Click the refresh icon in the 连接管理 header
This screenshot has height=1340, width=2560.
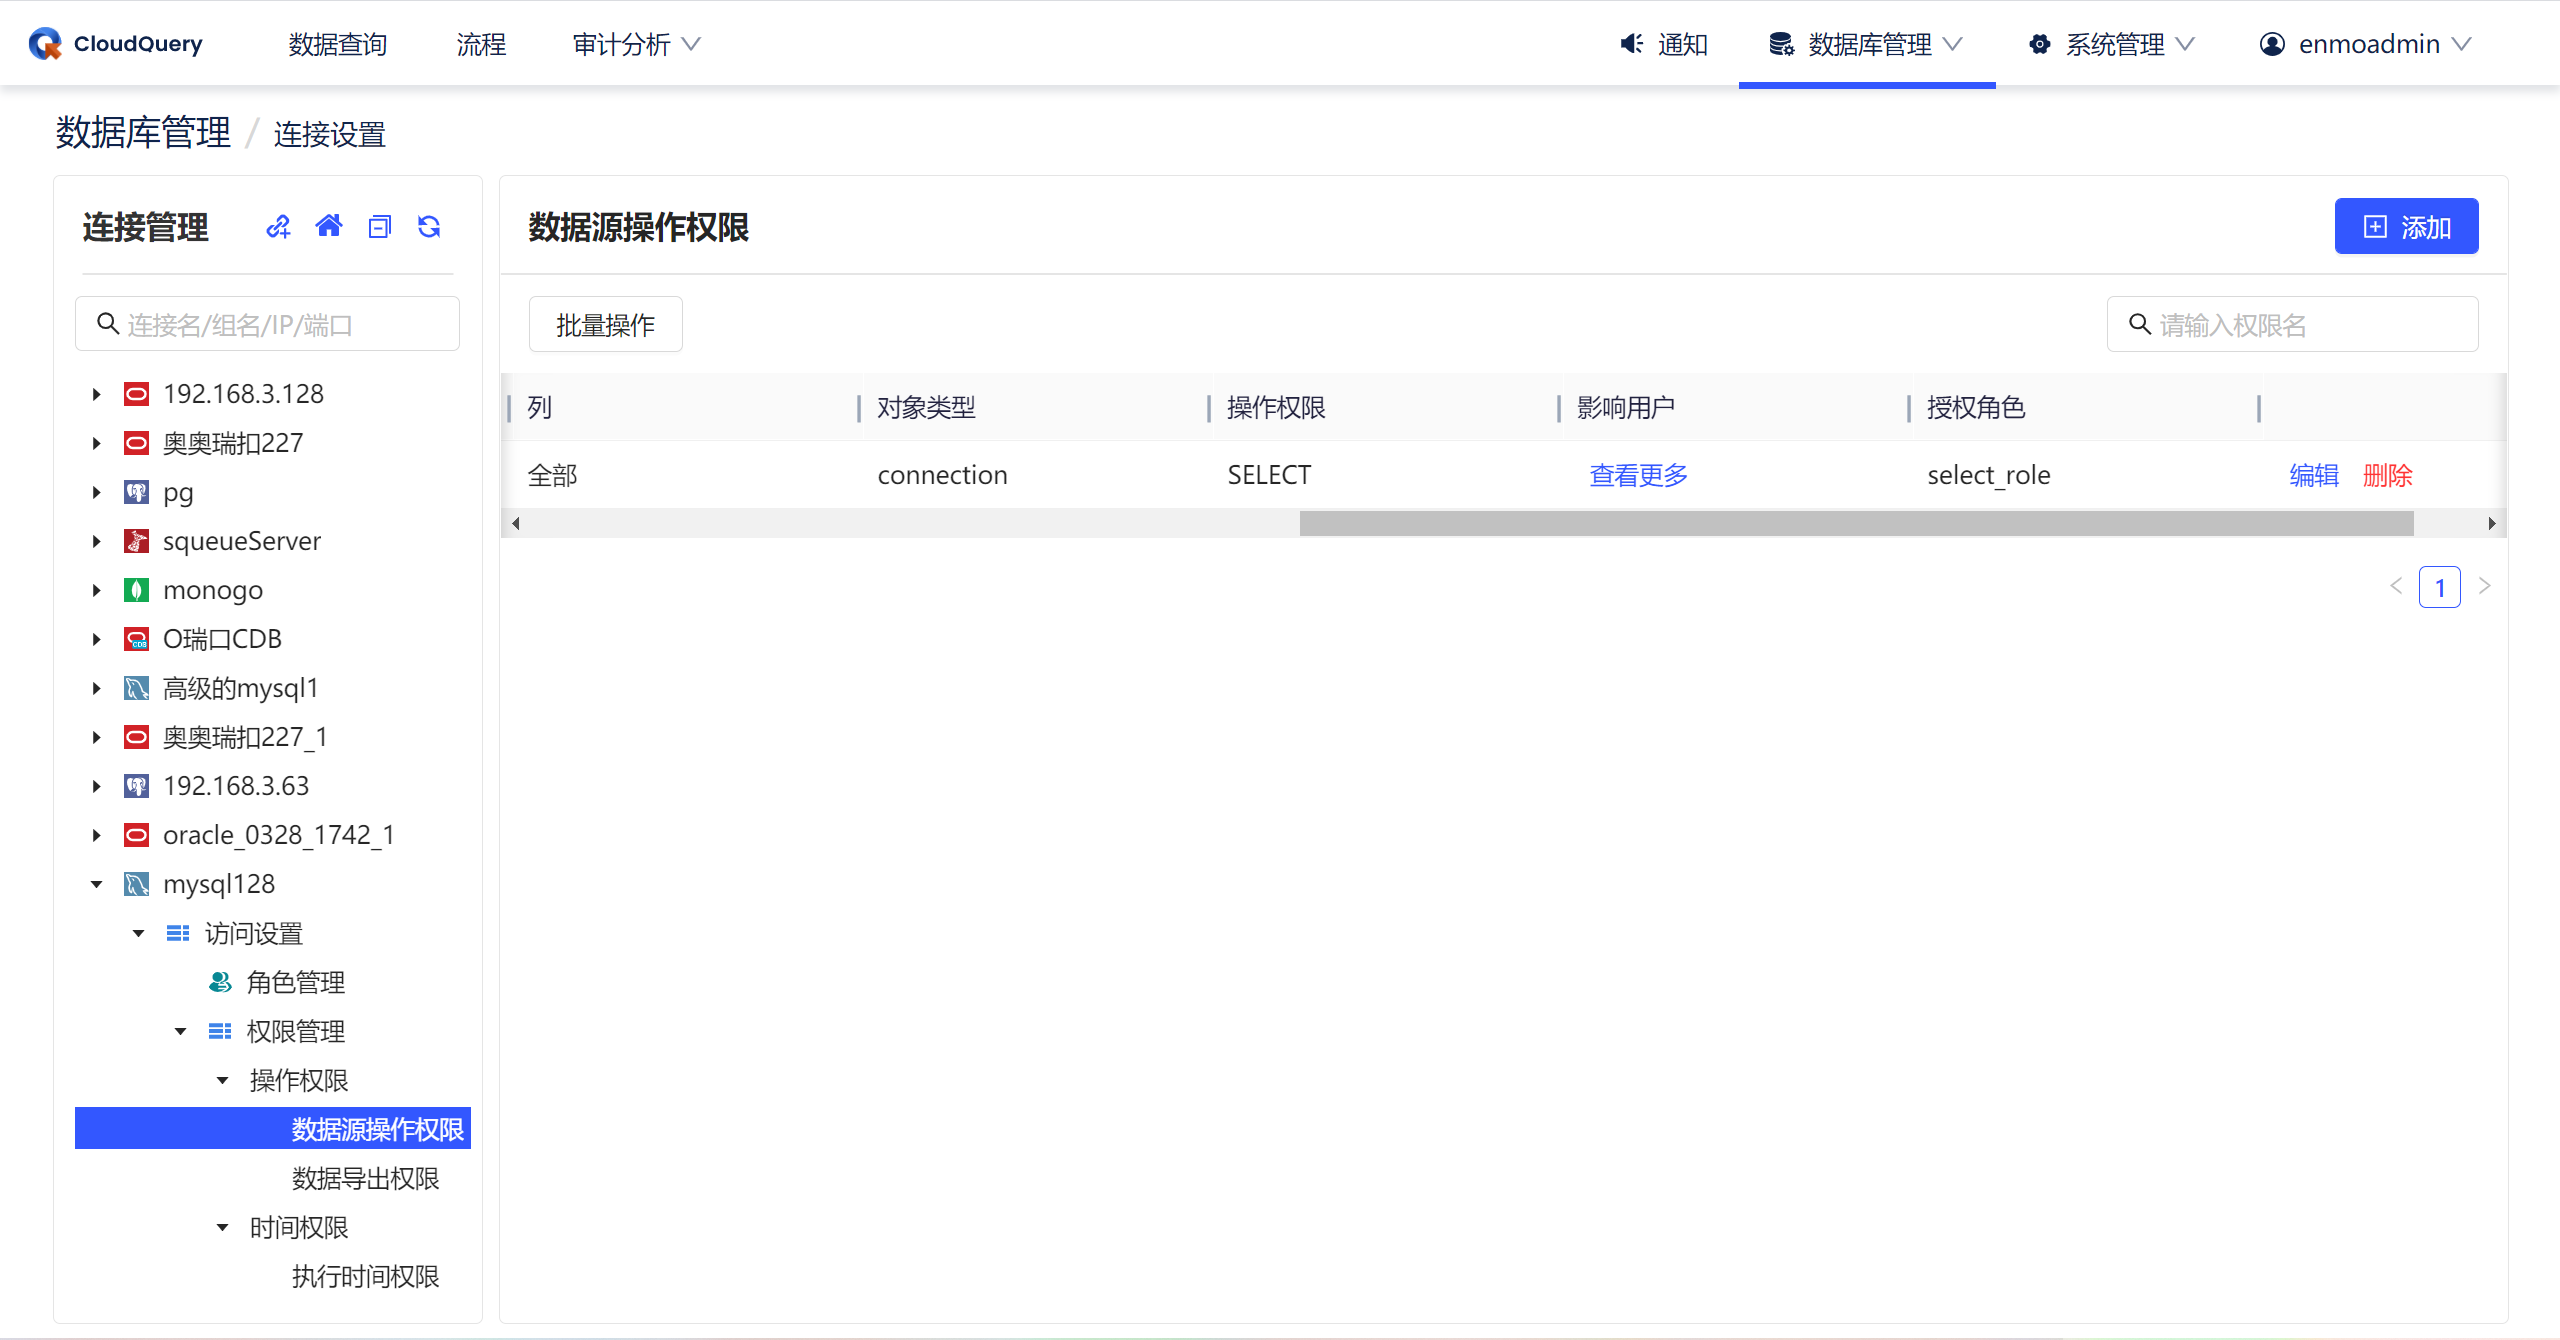pos(429,227)
